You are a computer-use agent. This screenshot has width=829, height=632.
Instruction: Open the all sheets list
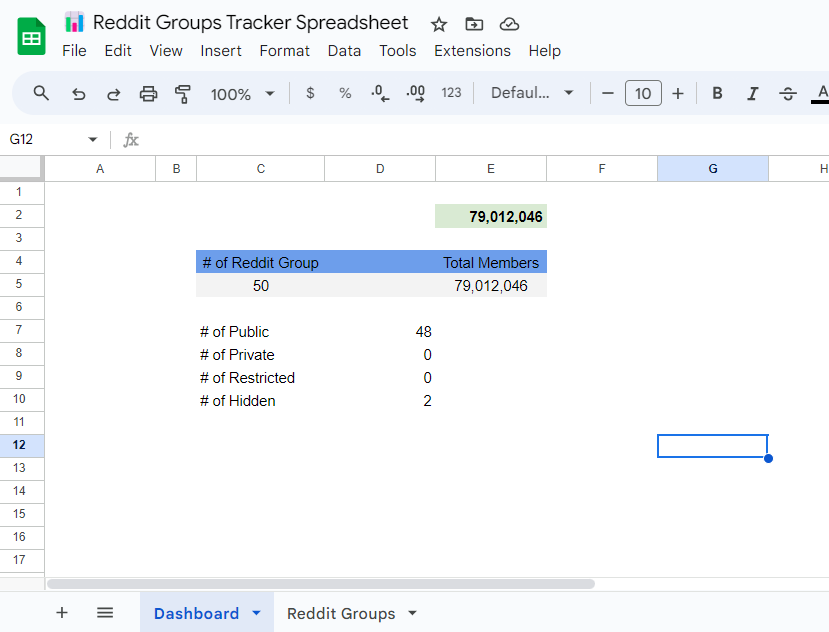coord(105,612)
